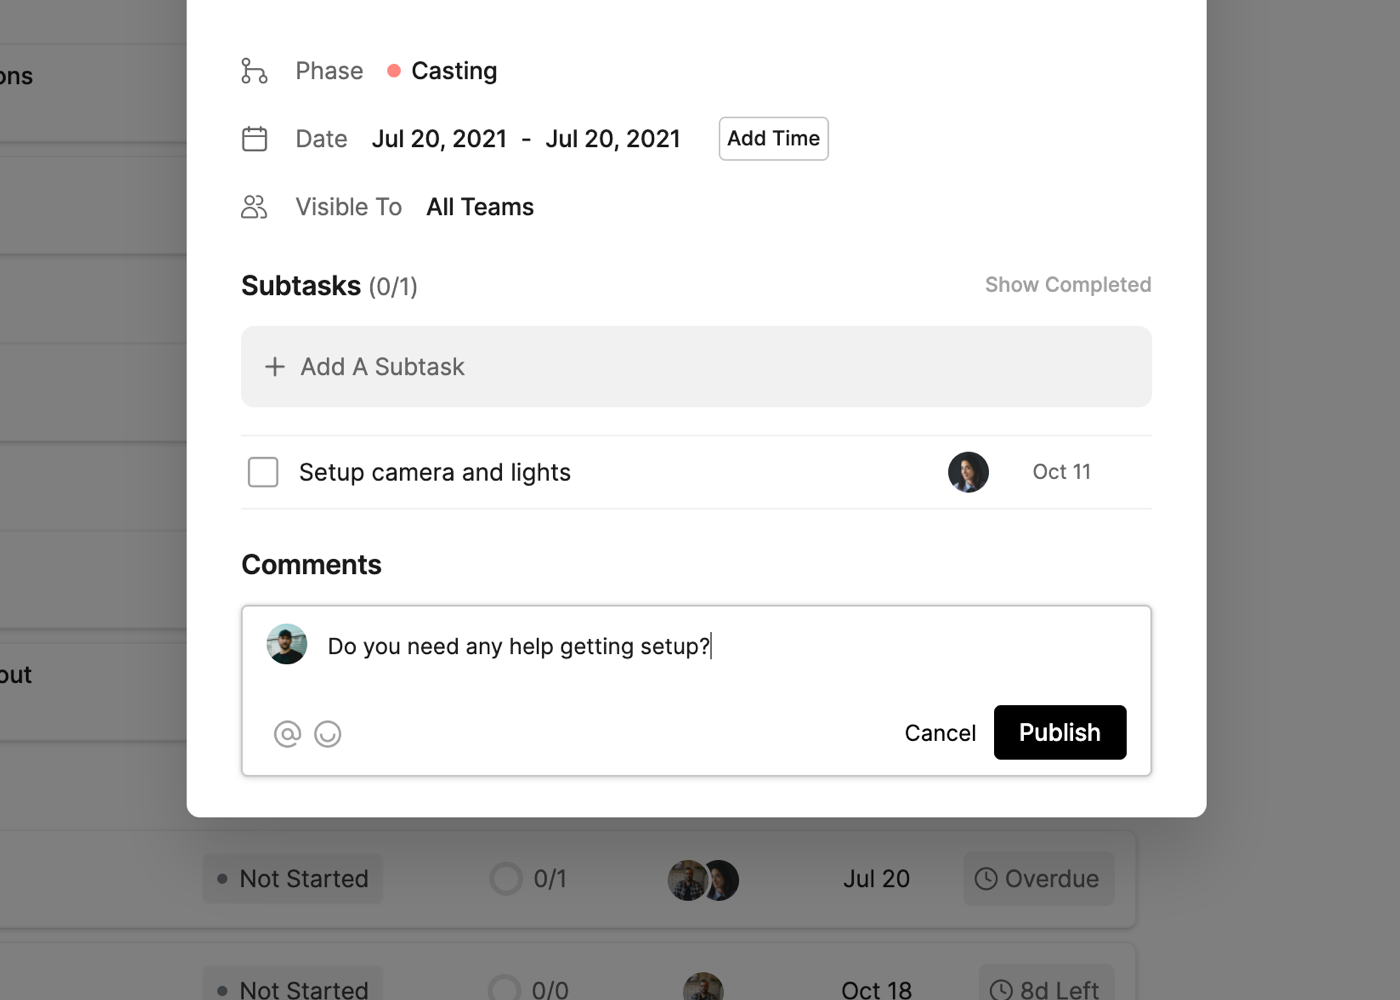Open the emoji picker smiley icon
Image resolution: width=1400 pixels, height=1000 pixels.
328,734
